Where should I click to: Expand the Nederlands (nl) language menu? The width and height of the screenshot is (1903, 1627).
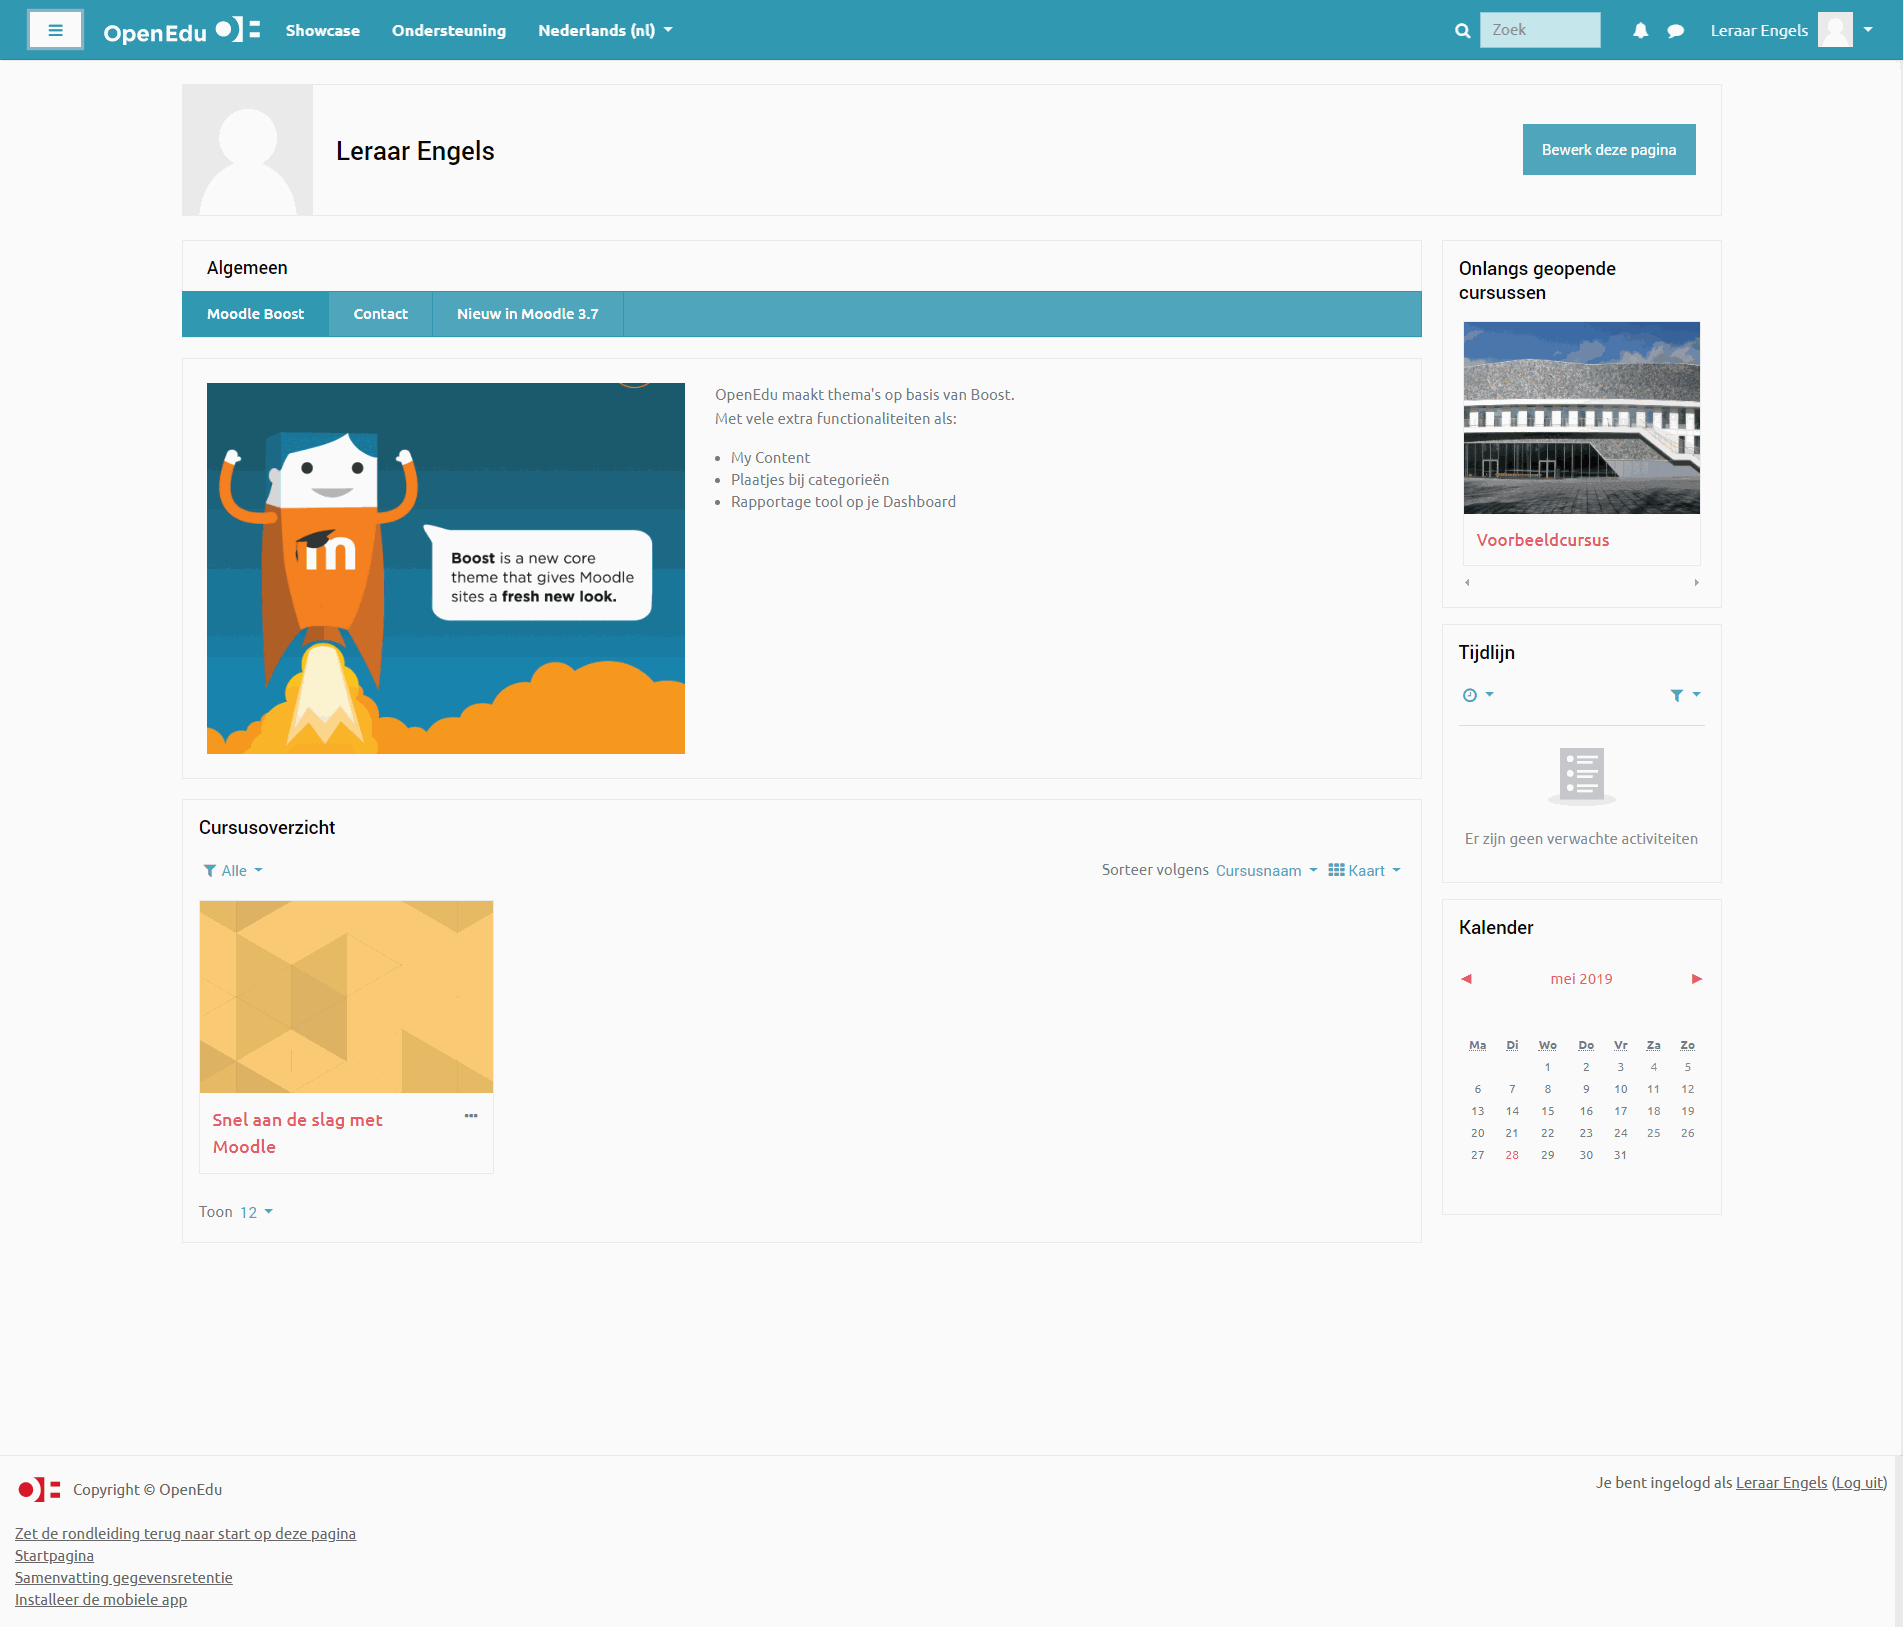[605, 31]
